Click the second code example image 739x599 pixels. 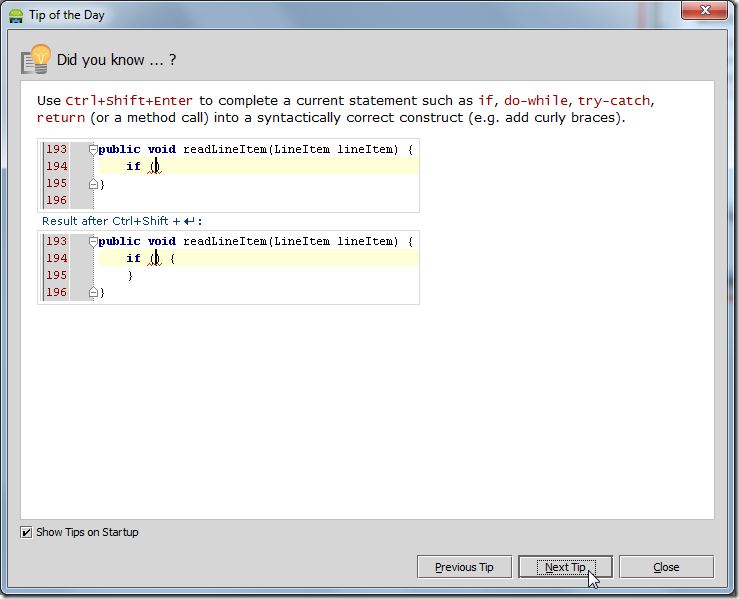coord(229,267)
